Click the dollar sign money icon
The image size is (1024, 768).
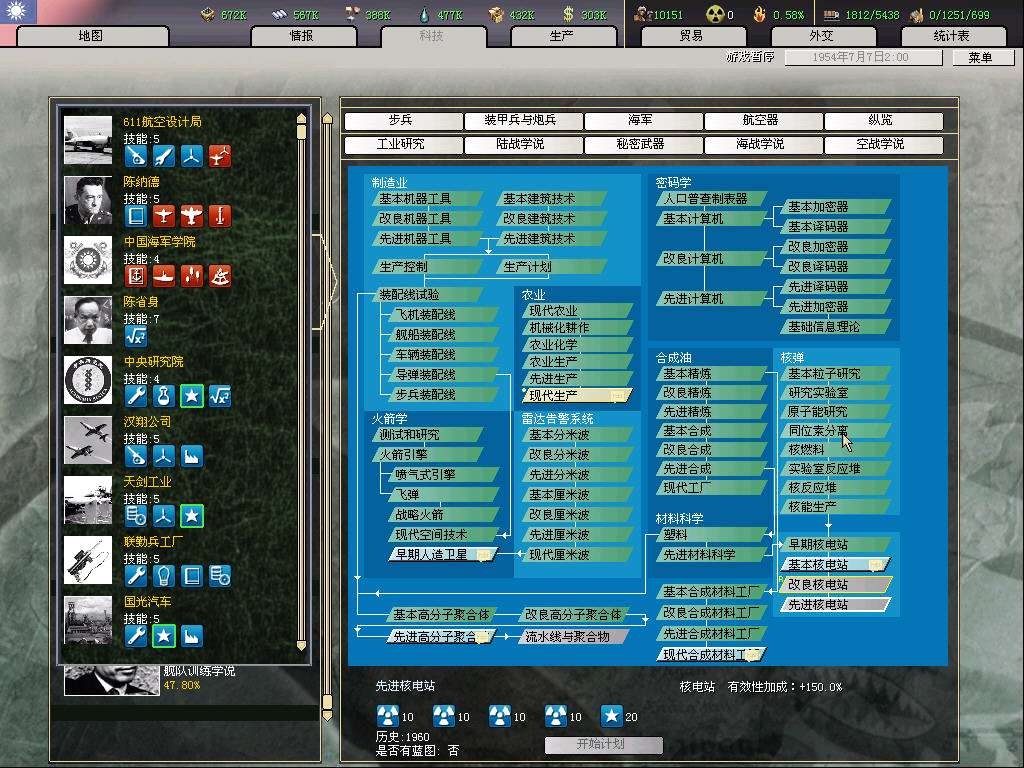pos(569,14)
